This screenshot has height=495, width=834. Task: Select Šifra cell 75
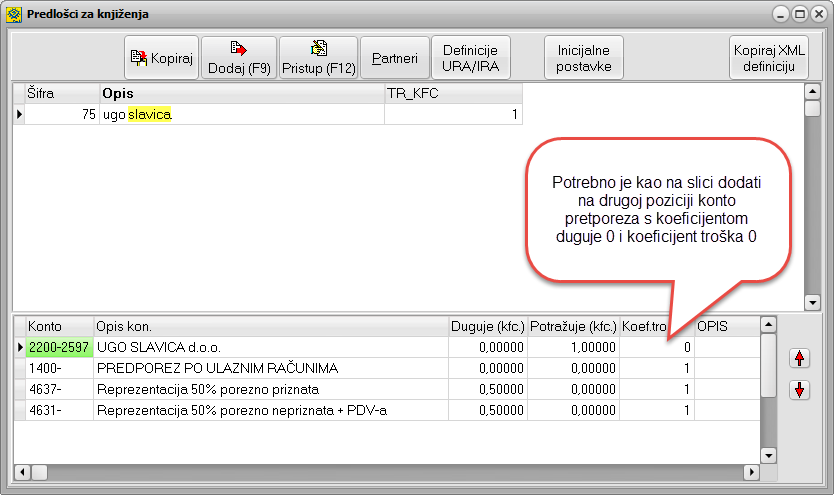click(62, 114)
